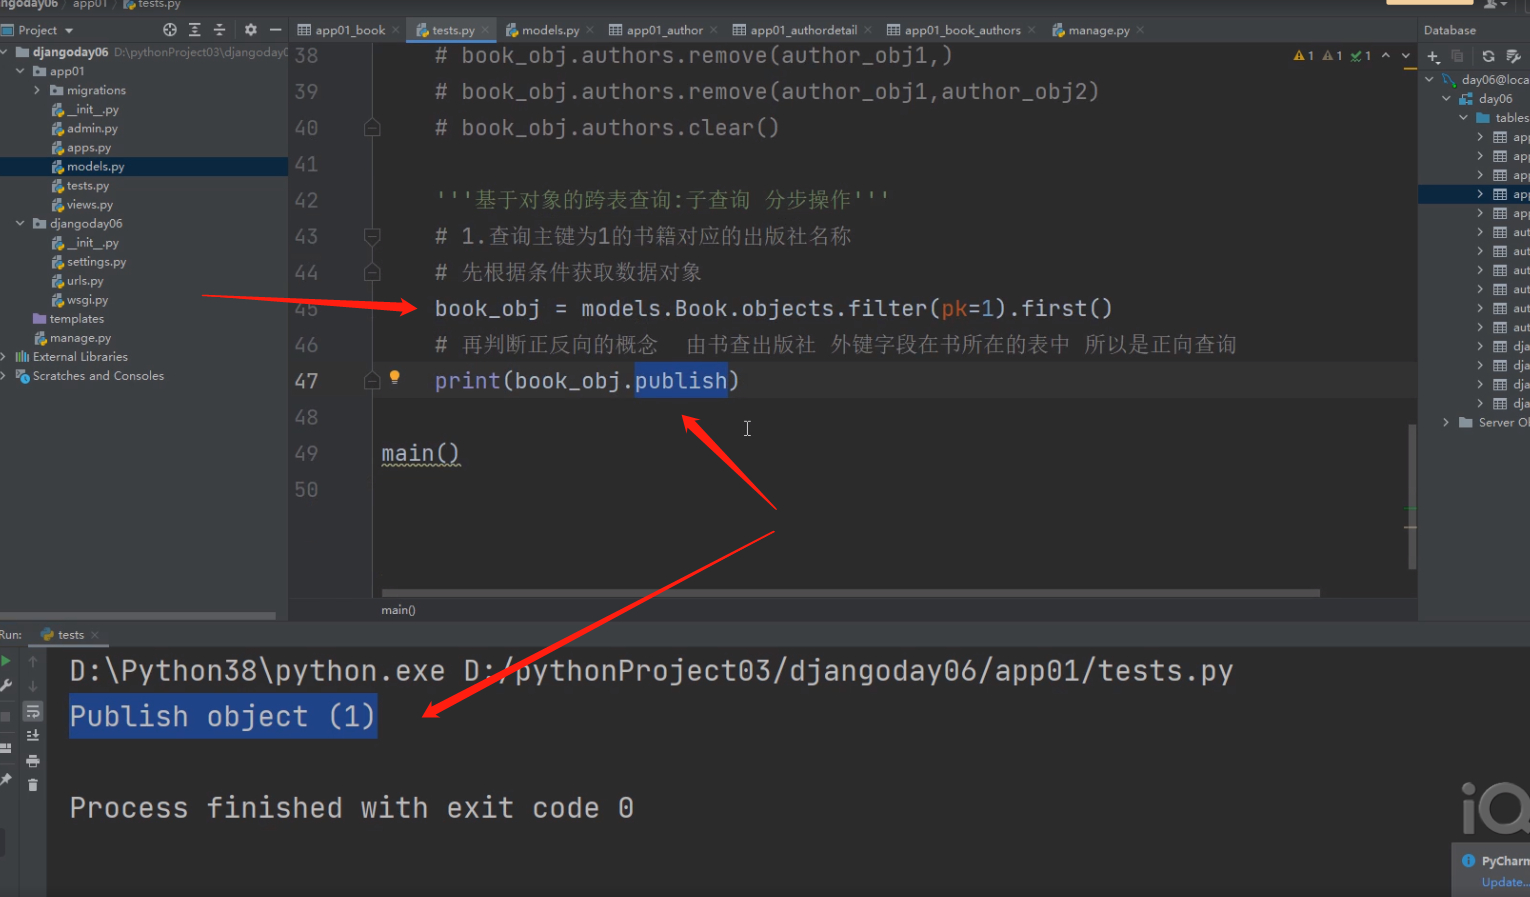This screenshot has height=897, width=1530.
Task: Expand External Libraries node
Action: (4, 356)
